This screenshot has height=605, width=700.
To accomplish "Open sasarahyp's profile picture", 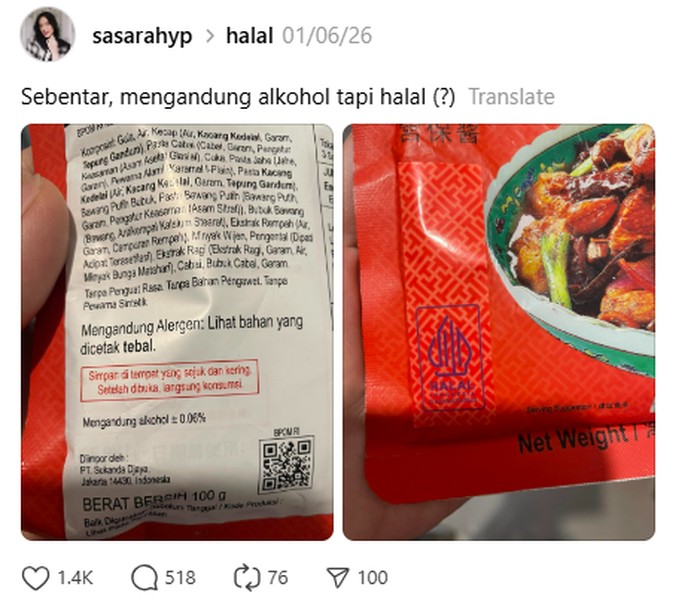I will pyautogui.click(x=47, y=34).
